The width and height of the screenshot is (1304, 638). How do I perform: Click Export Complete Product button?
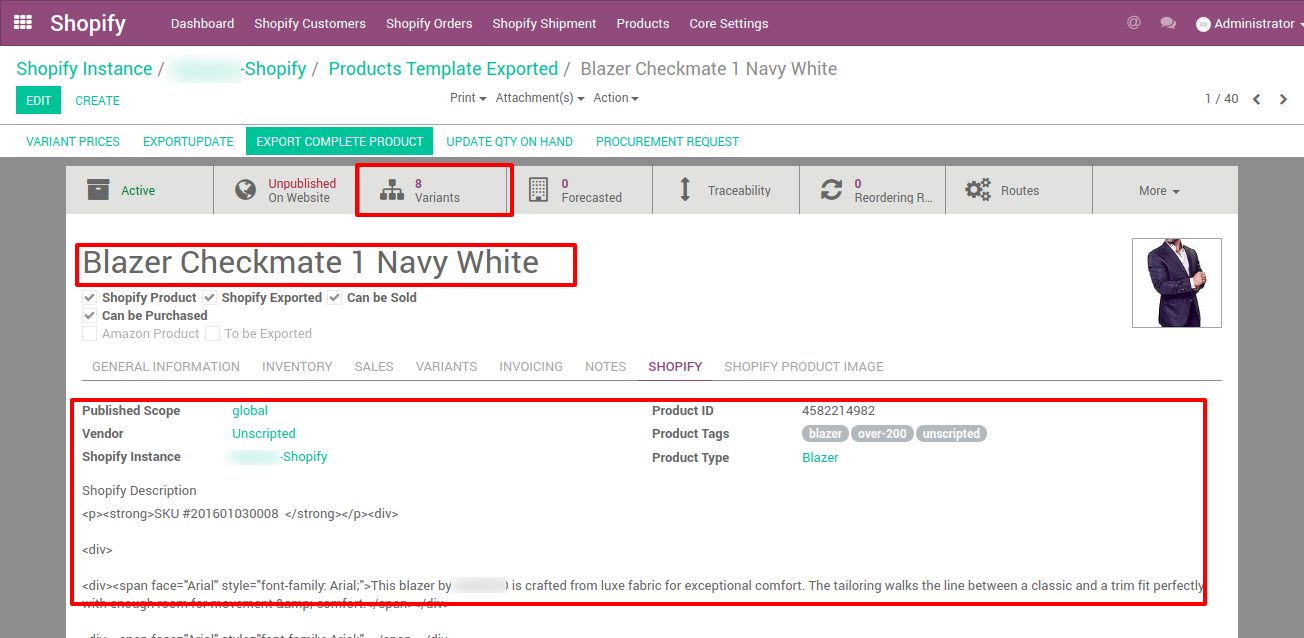[x=340, y=142]
